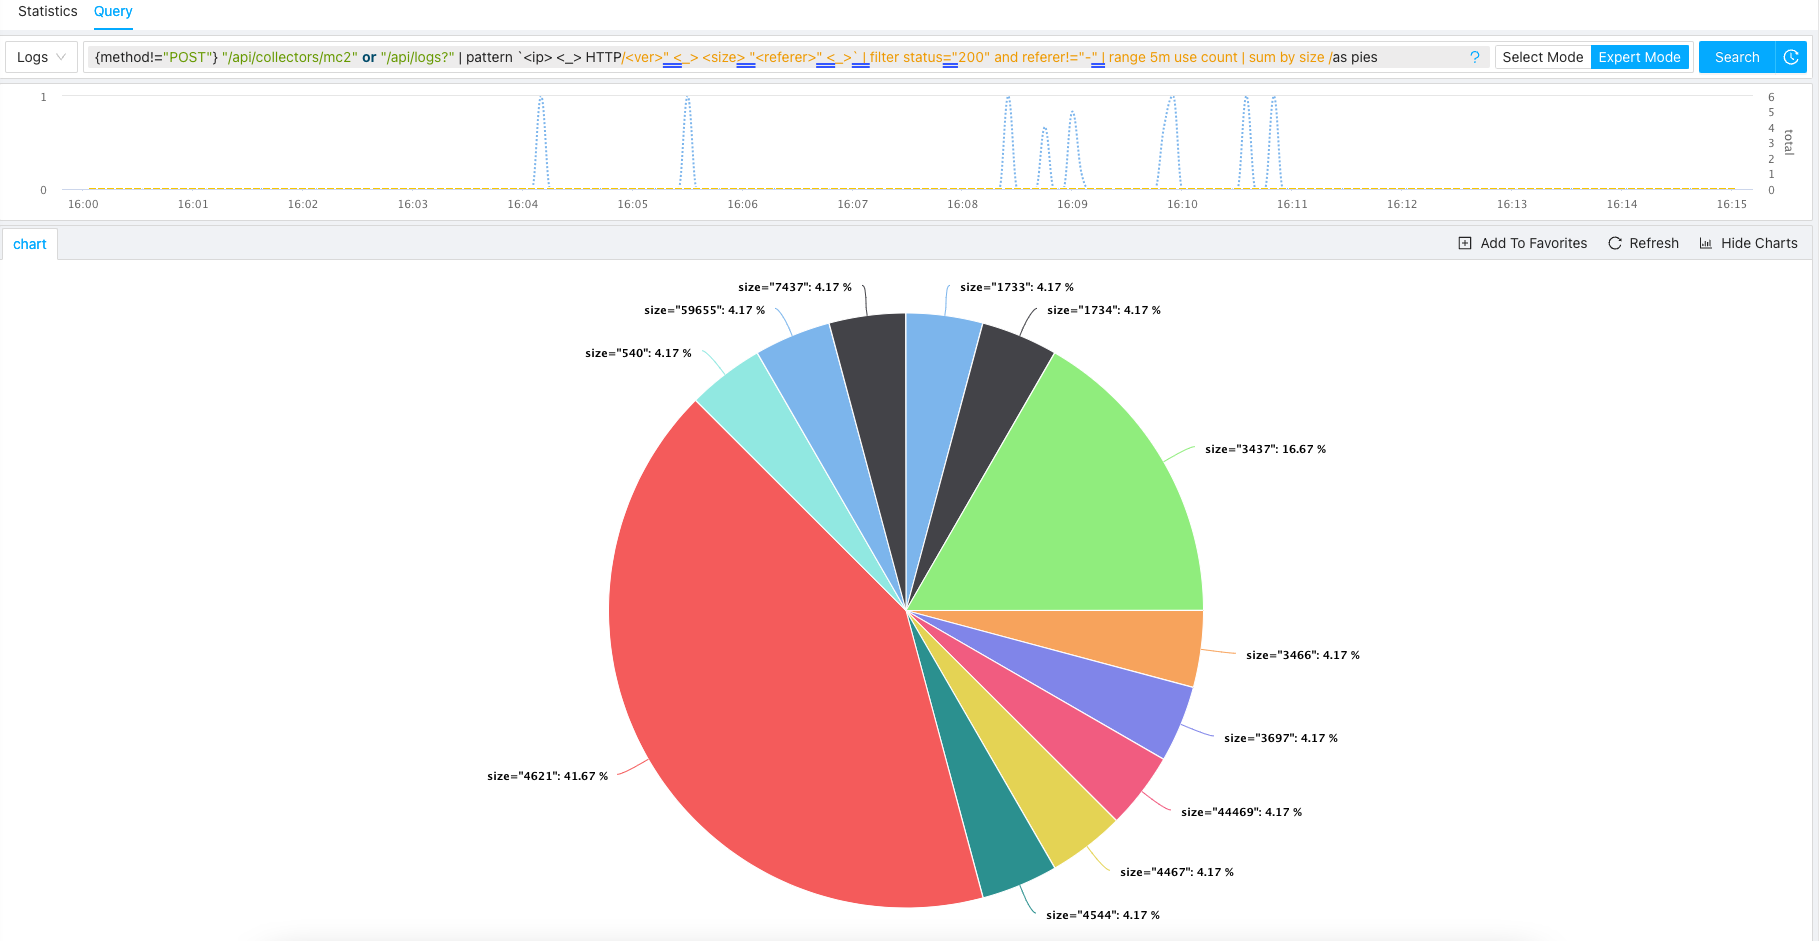The width and height of the screenshot is (1819, 941).
Task: Switch to the Query tab
Action: (x=113, y=11)
